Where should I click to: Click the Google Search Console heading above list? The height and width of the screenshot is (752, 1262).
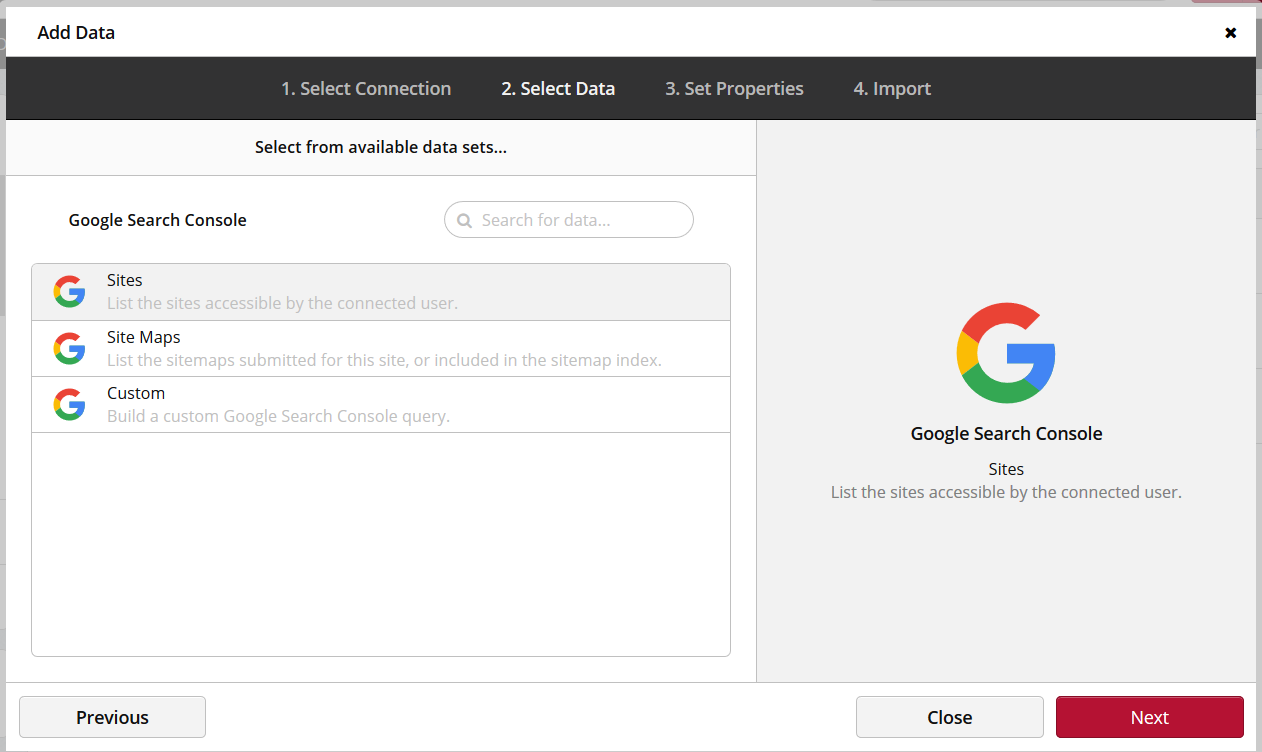click(158, 220)
